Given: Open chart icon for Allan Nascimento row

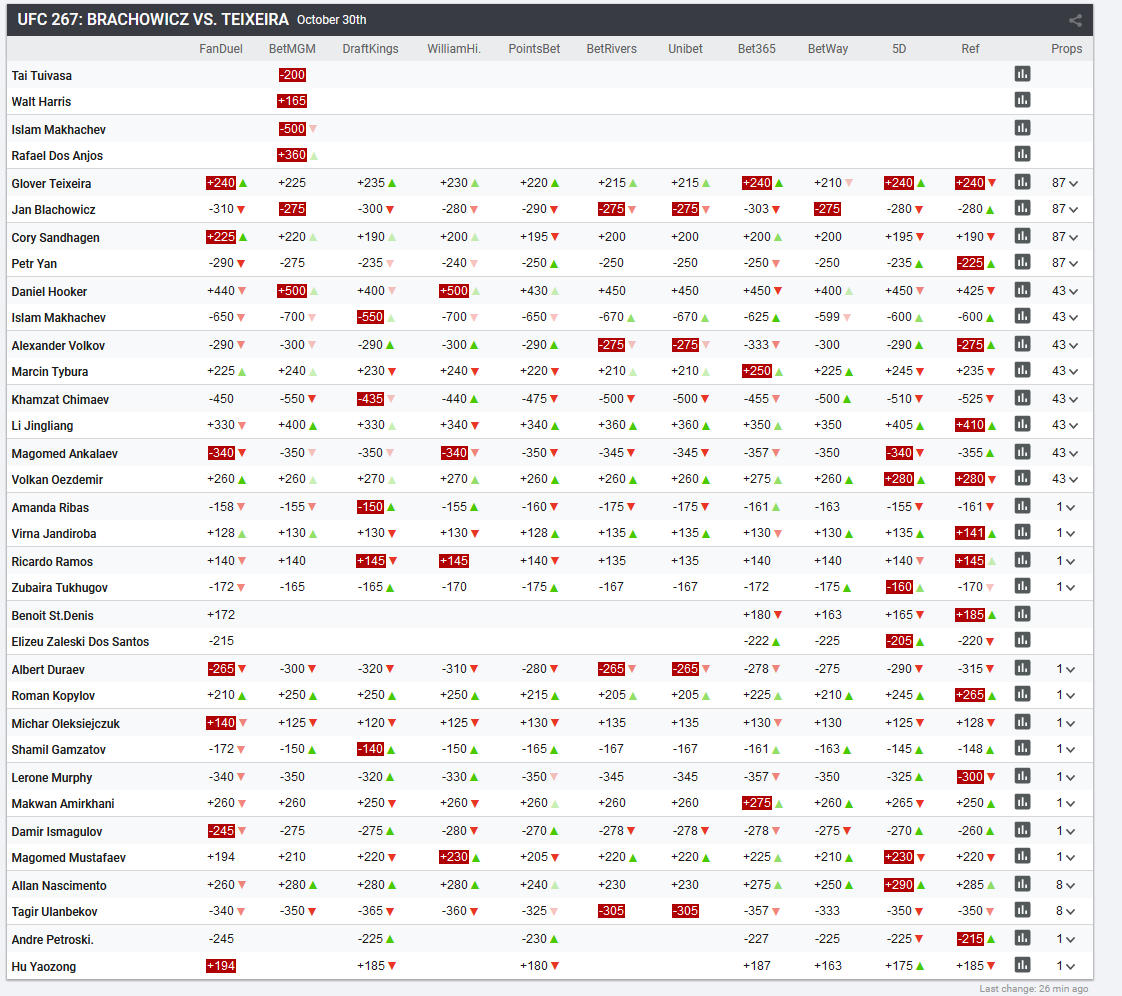Looking at the screenshot, I should pyautogui.click(x=1023, y=884).
